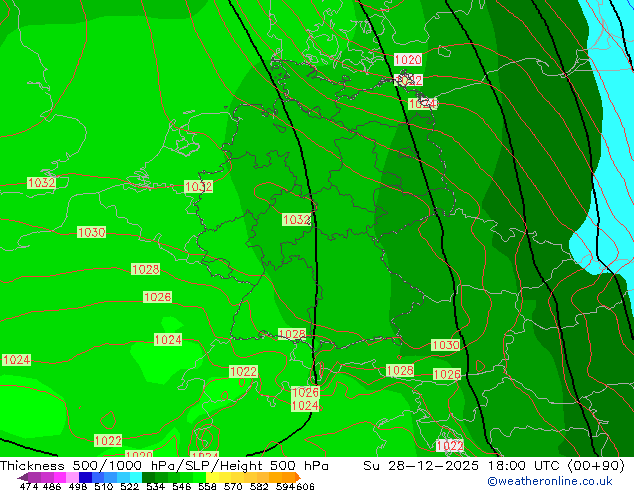The height and width of the screenshot is (490, 634).
Task: Click the forecast date 'Su 28-12-2025 18:00 UTC'
Action: (x=461, y=466)
